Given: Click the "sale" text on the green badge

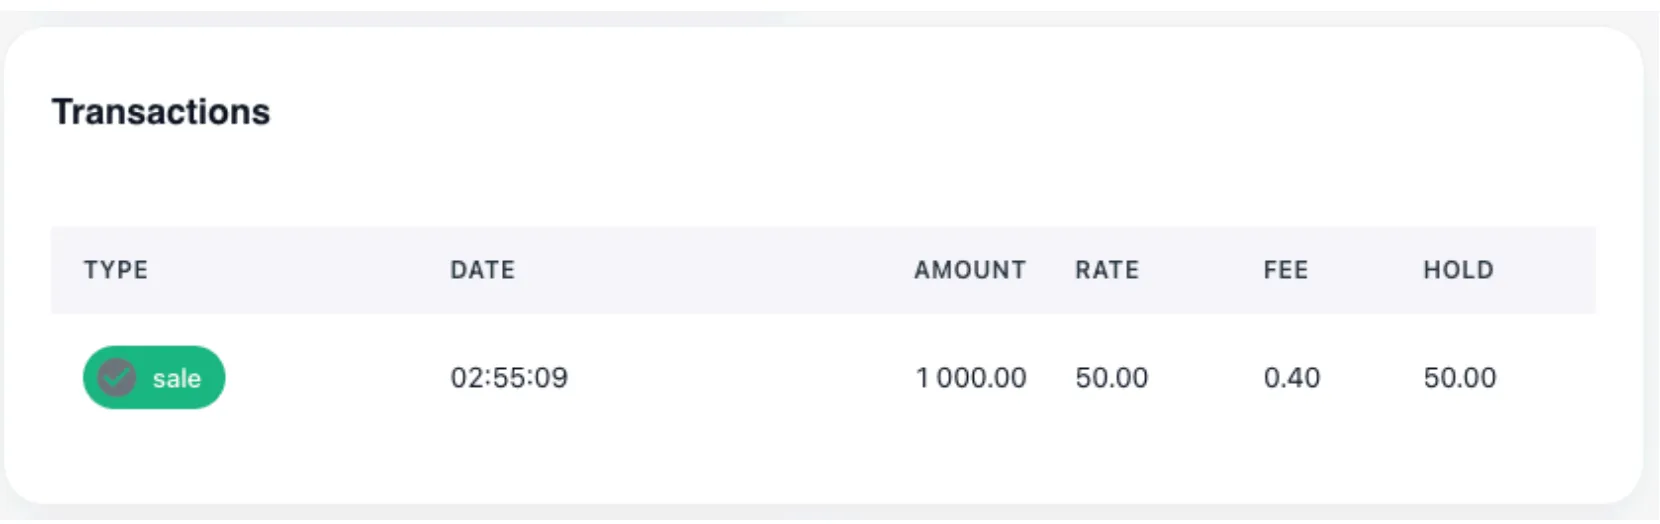Looking at the screenshot, I should [x=177, y=379].
